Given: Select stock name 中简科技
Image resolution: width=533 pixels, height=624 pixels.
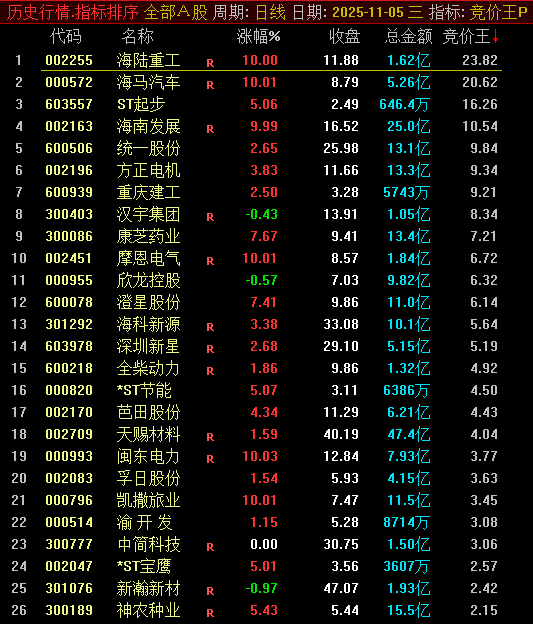Looking at the screenshot, I should point(148,544).
